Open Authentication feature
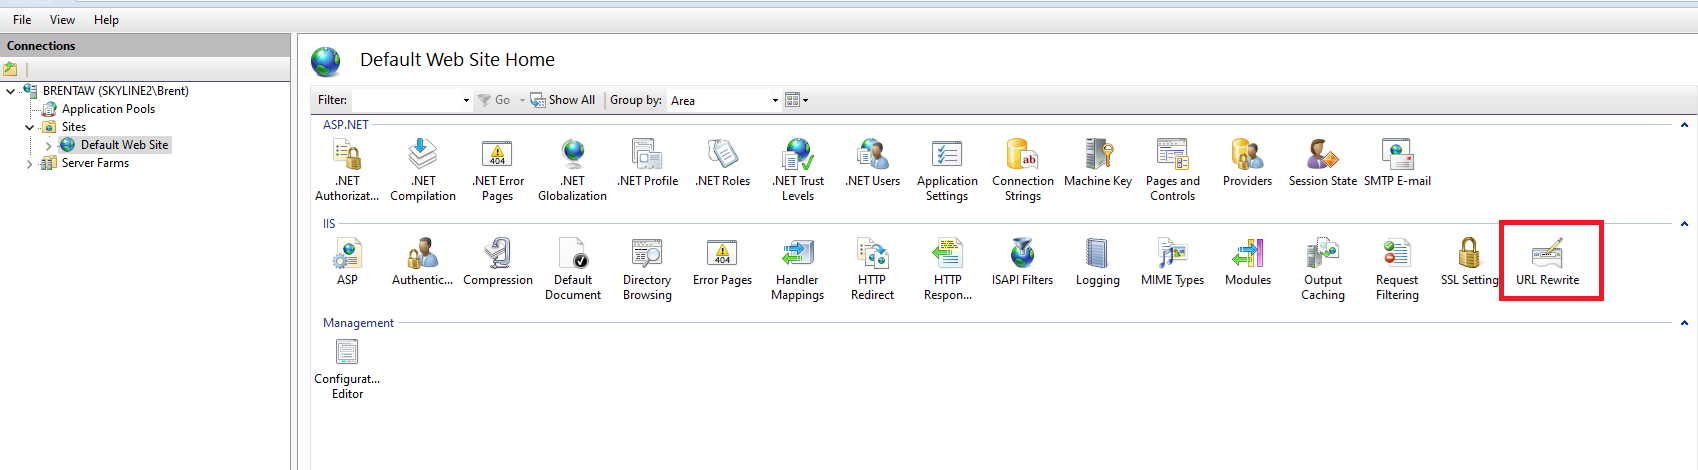The image size is (1698, 470). pyautogui.click(x=423, y=262)
